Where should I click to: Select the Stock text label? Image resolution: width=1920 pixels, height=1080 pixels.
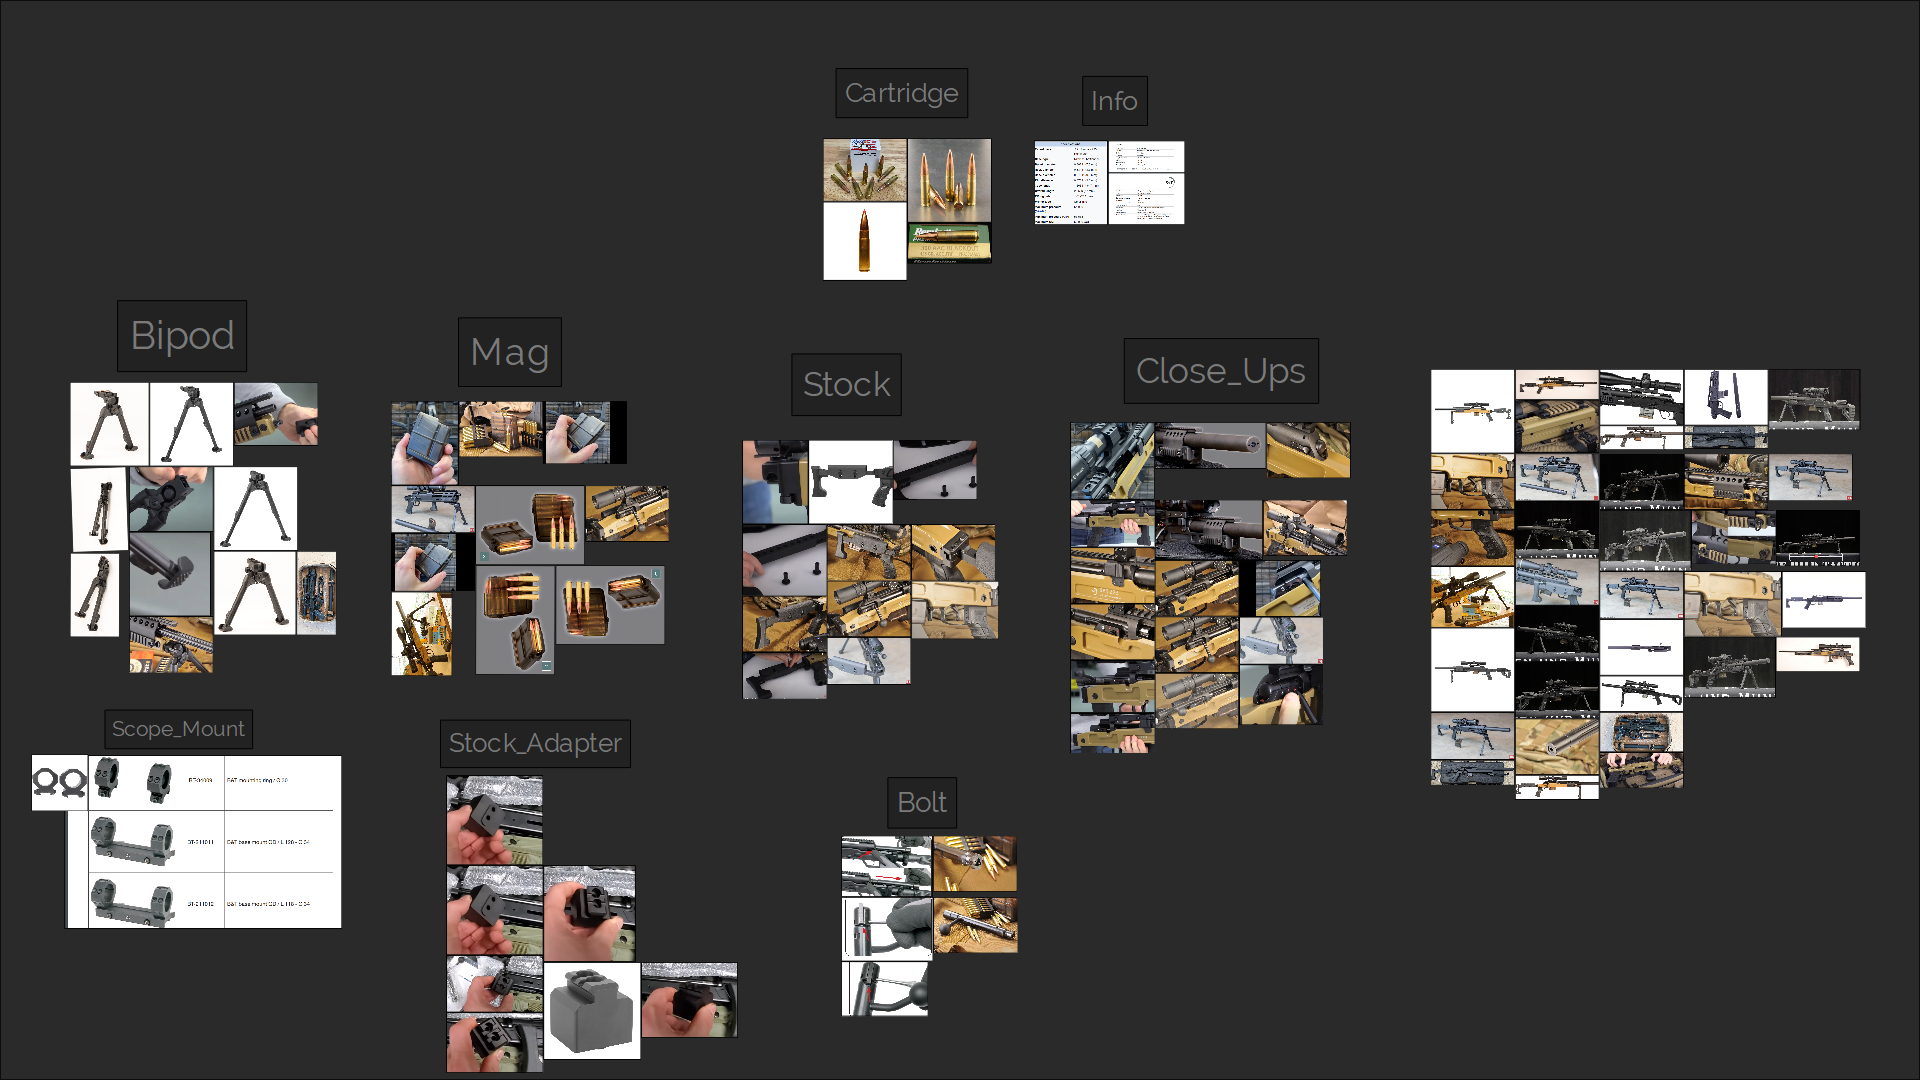click(x=846, y=384)
